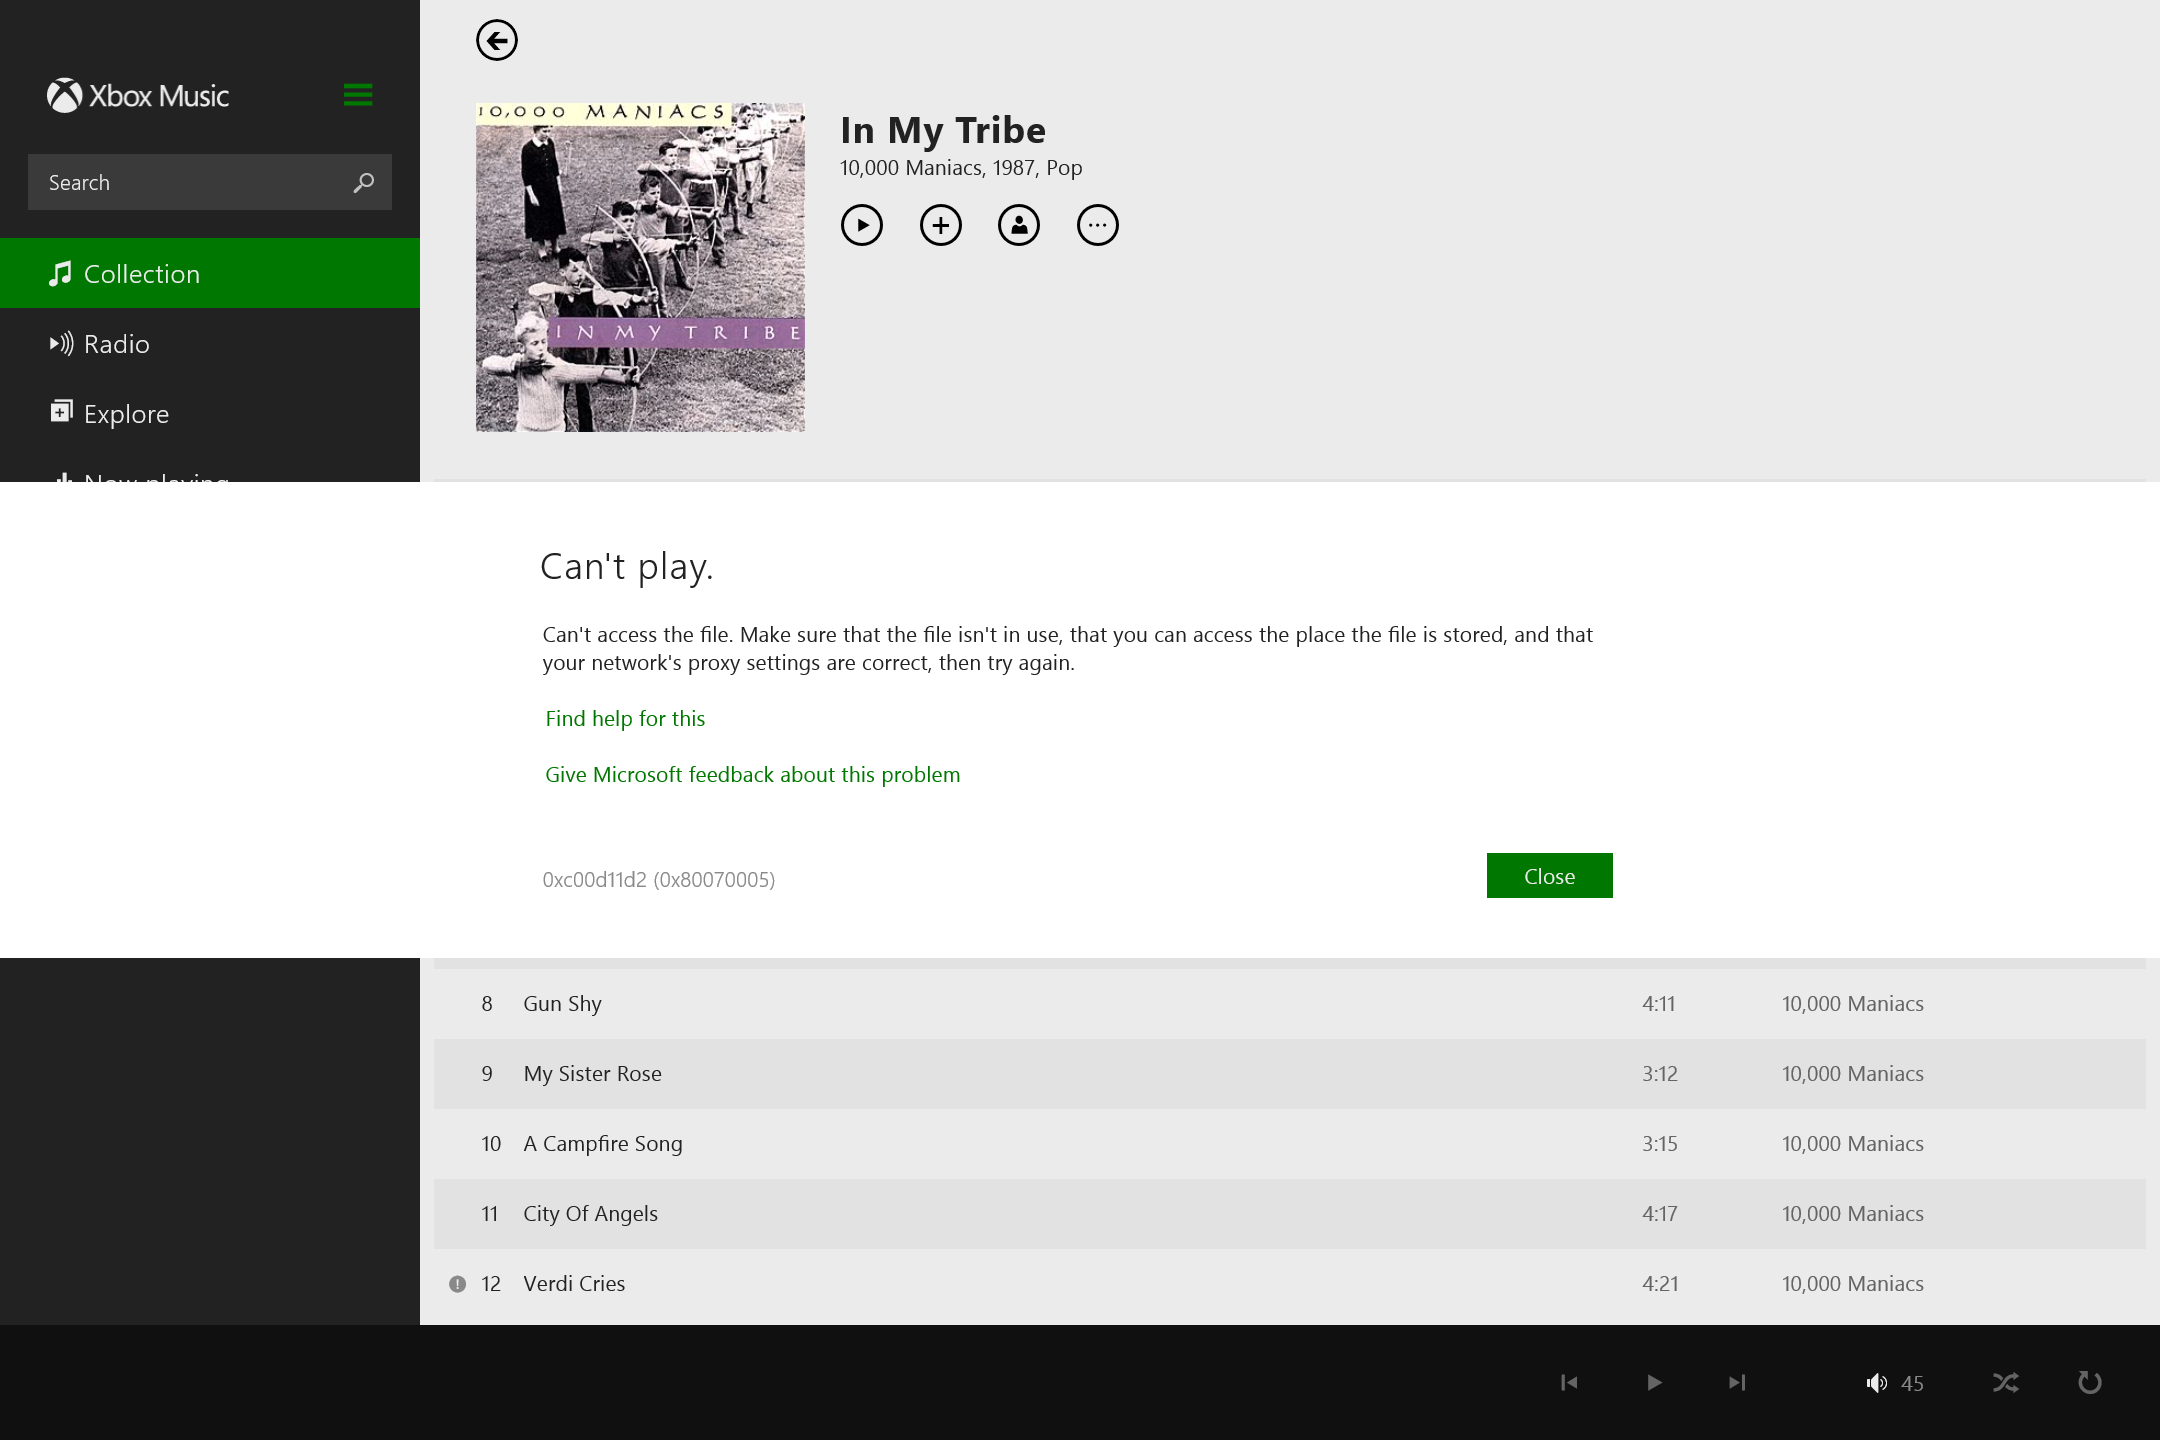Click the Search input field
The image size is (2160, 1440).
point(190,182)
